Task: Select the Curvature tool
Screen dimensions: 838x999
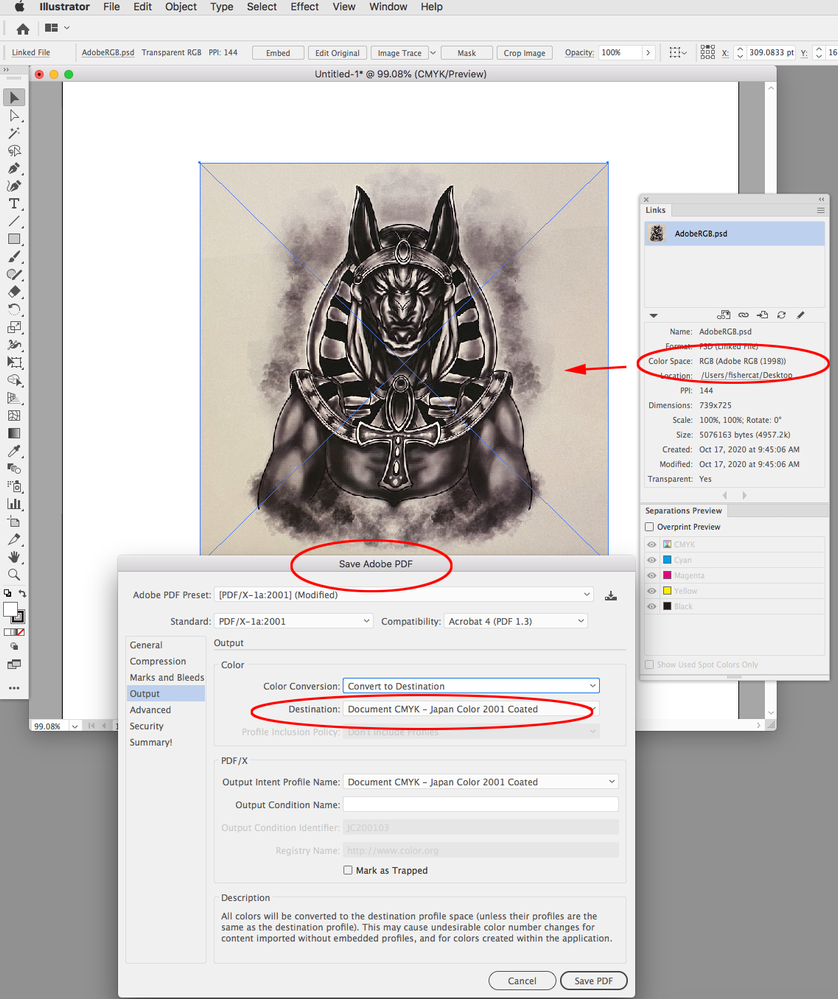Action: coord(14,186)
